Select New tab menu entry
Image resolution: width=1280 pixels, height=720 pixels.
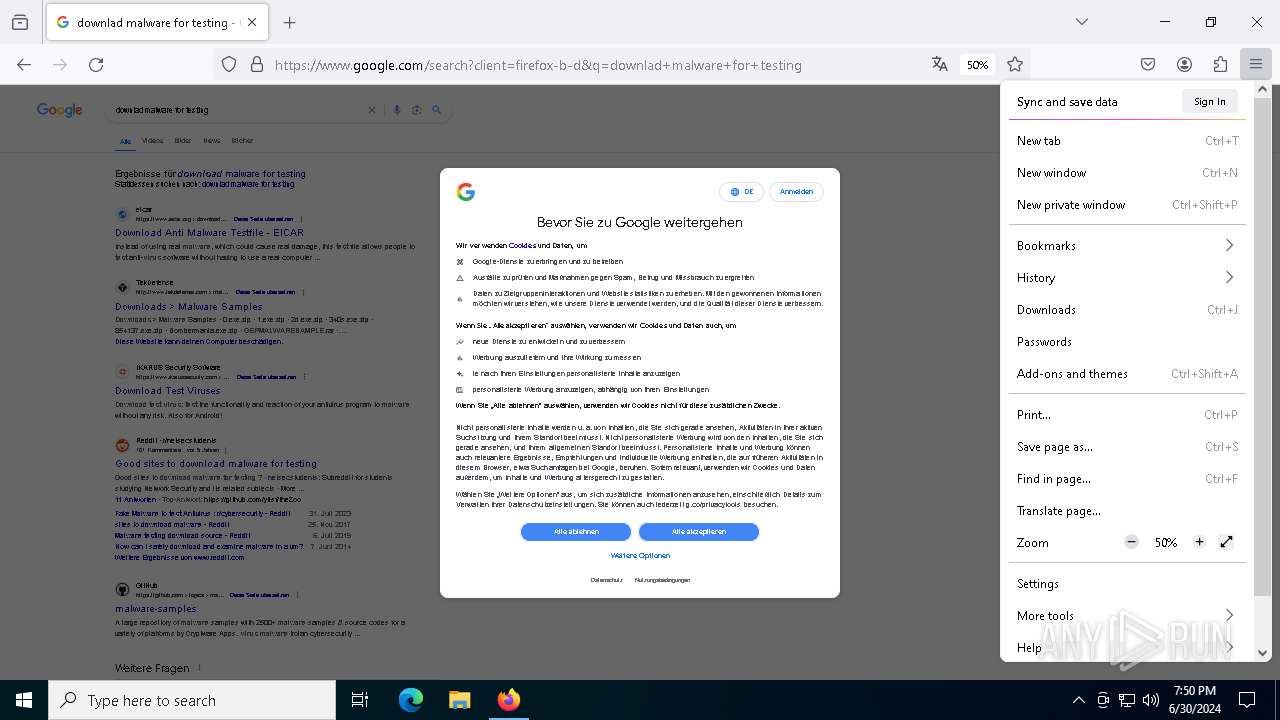point(1127,141)
